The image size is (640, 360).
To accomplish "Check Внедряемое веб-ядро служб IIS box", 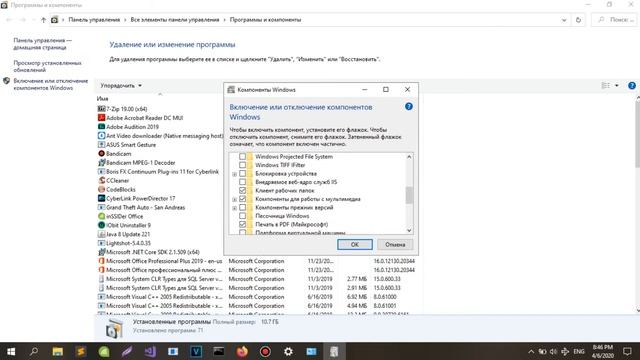I will click(x=242, y=182).
